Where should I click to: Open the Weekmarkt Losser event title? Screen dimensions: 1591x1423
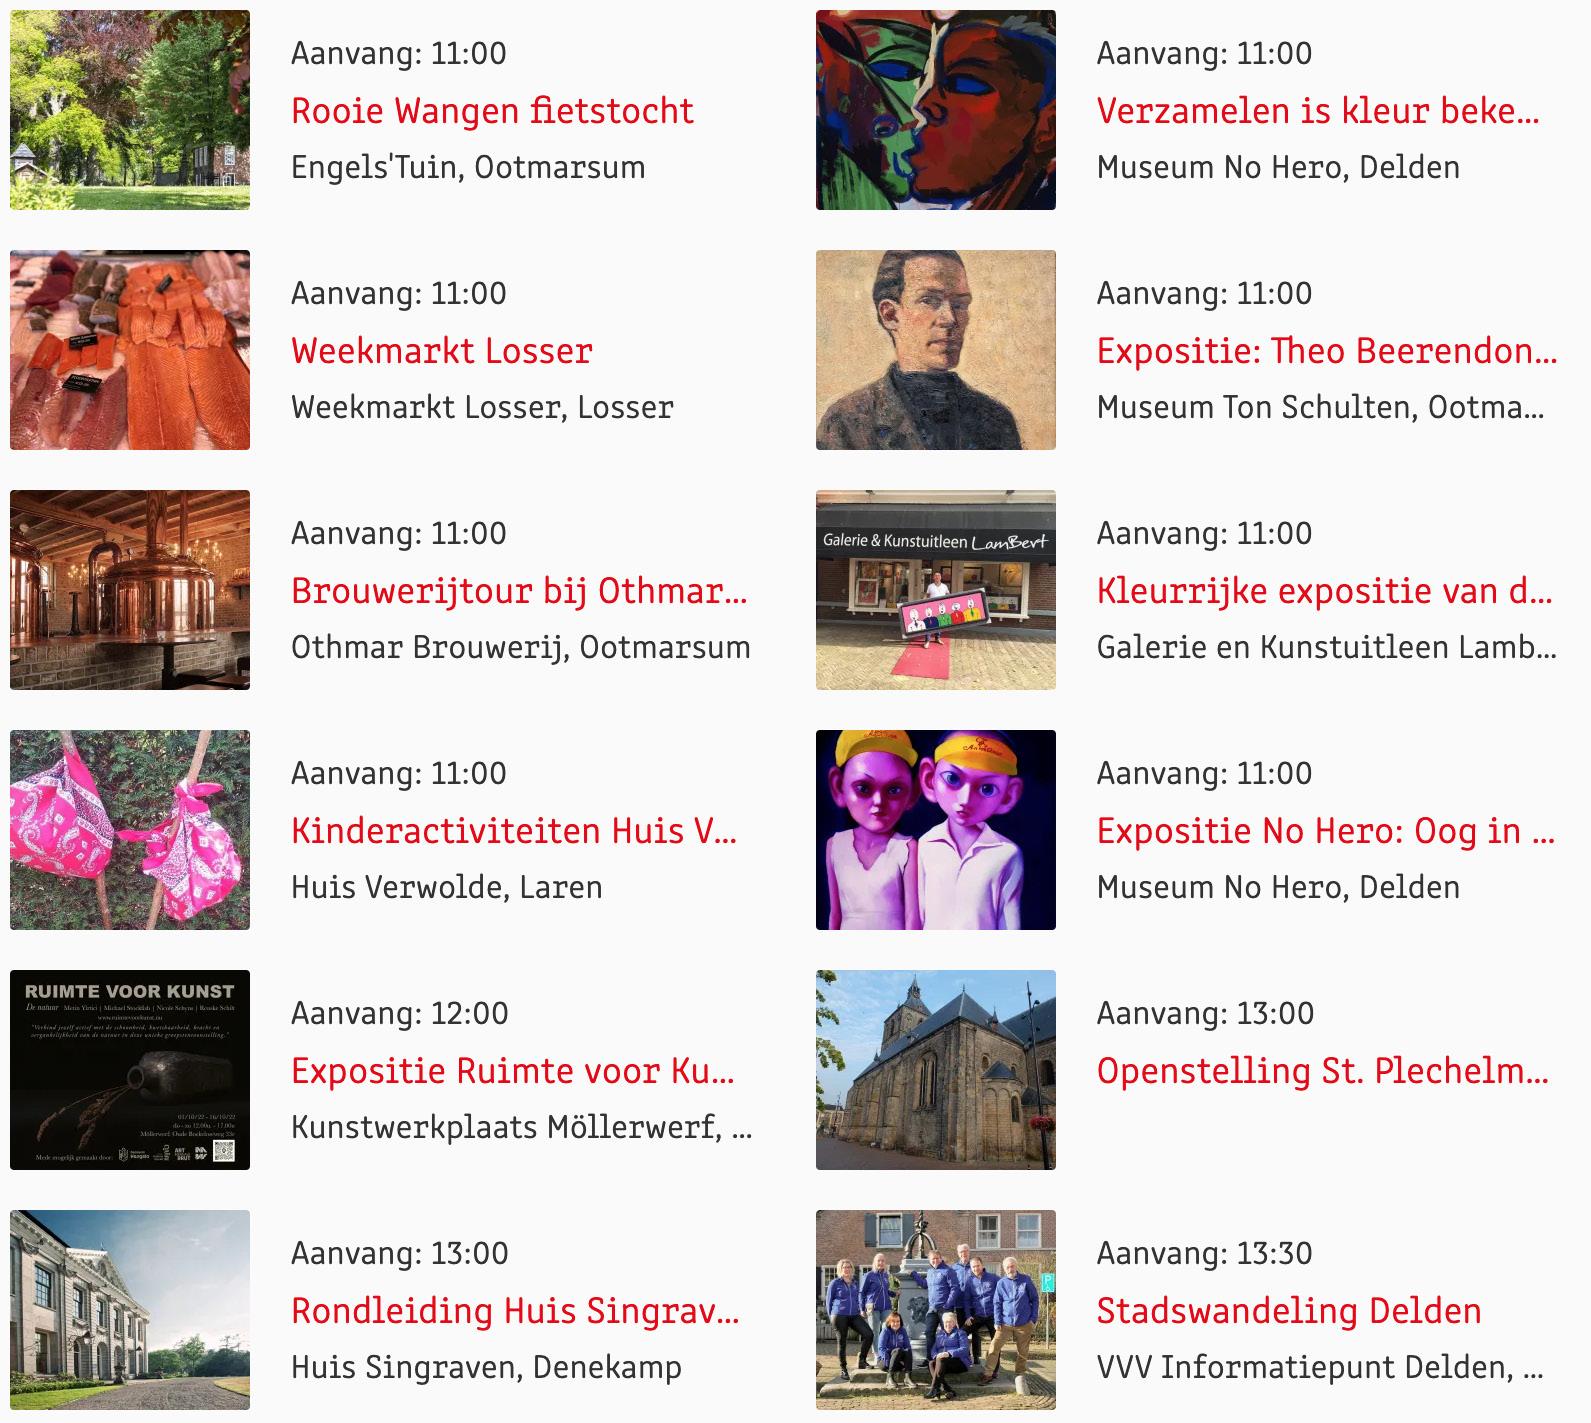tap(442, 351)
